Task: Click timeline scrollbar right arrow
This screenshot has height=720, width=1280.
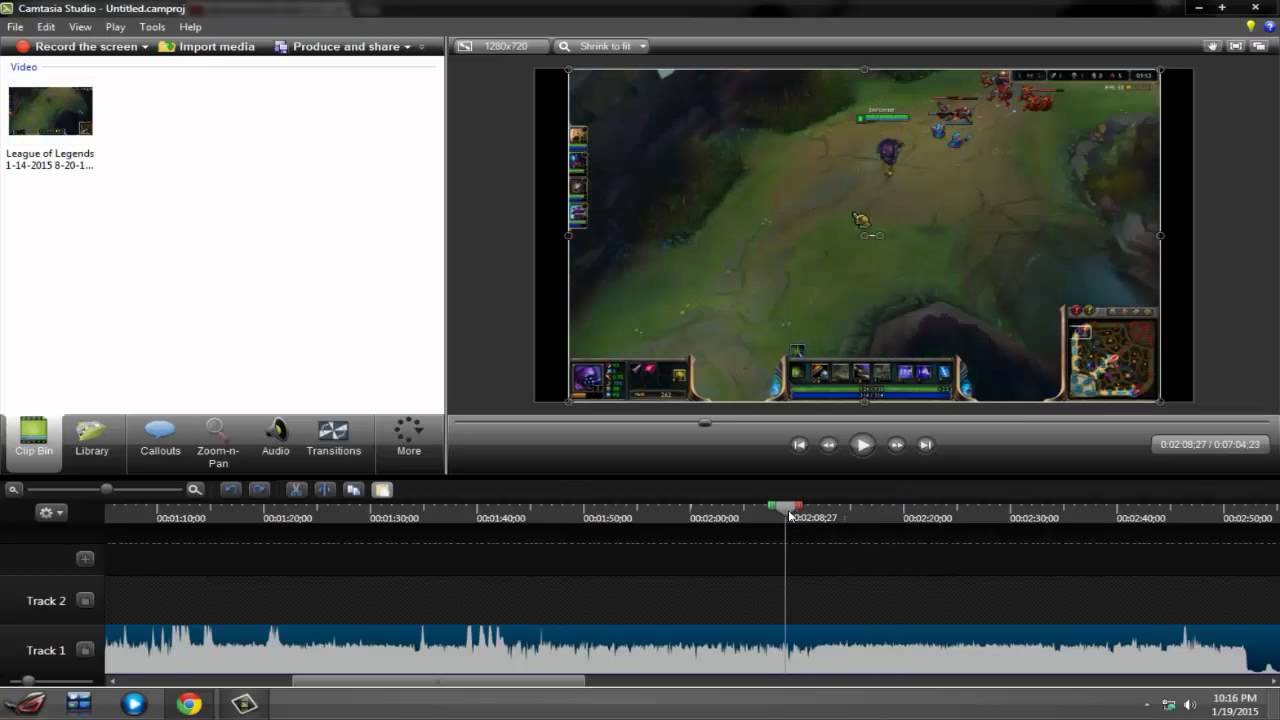Action: coord(1273,682)
